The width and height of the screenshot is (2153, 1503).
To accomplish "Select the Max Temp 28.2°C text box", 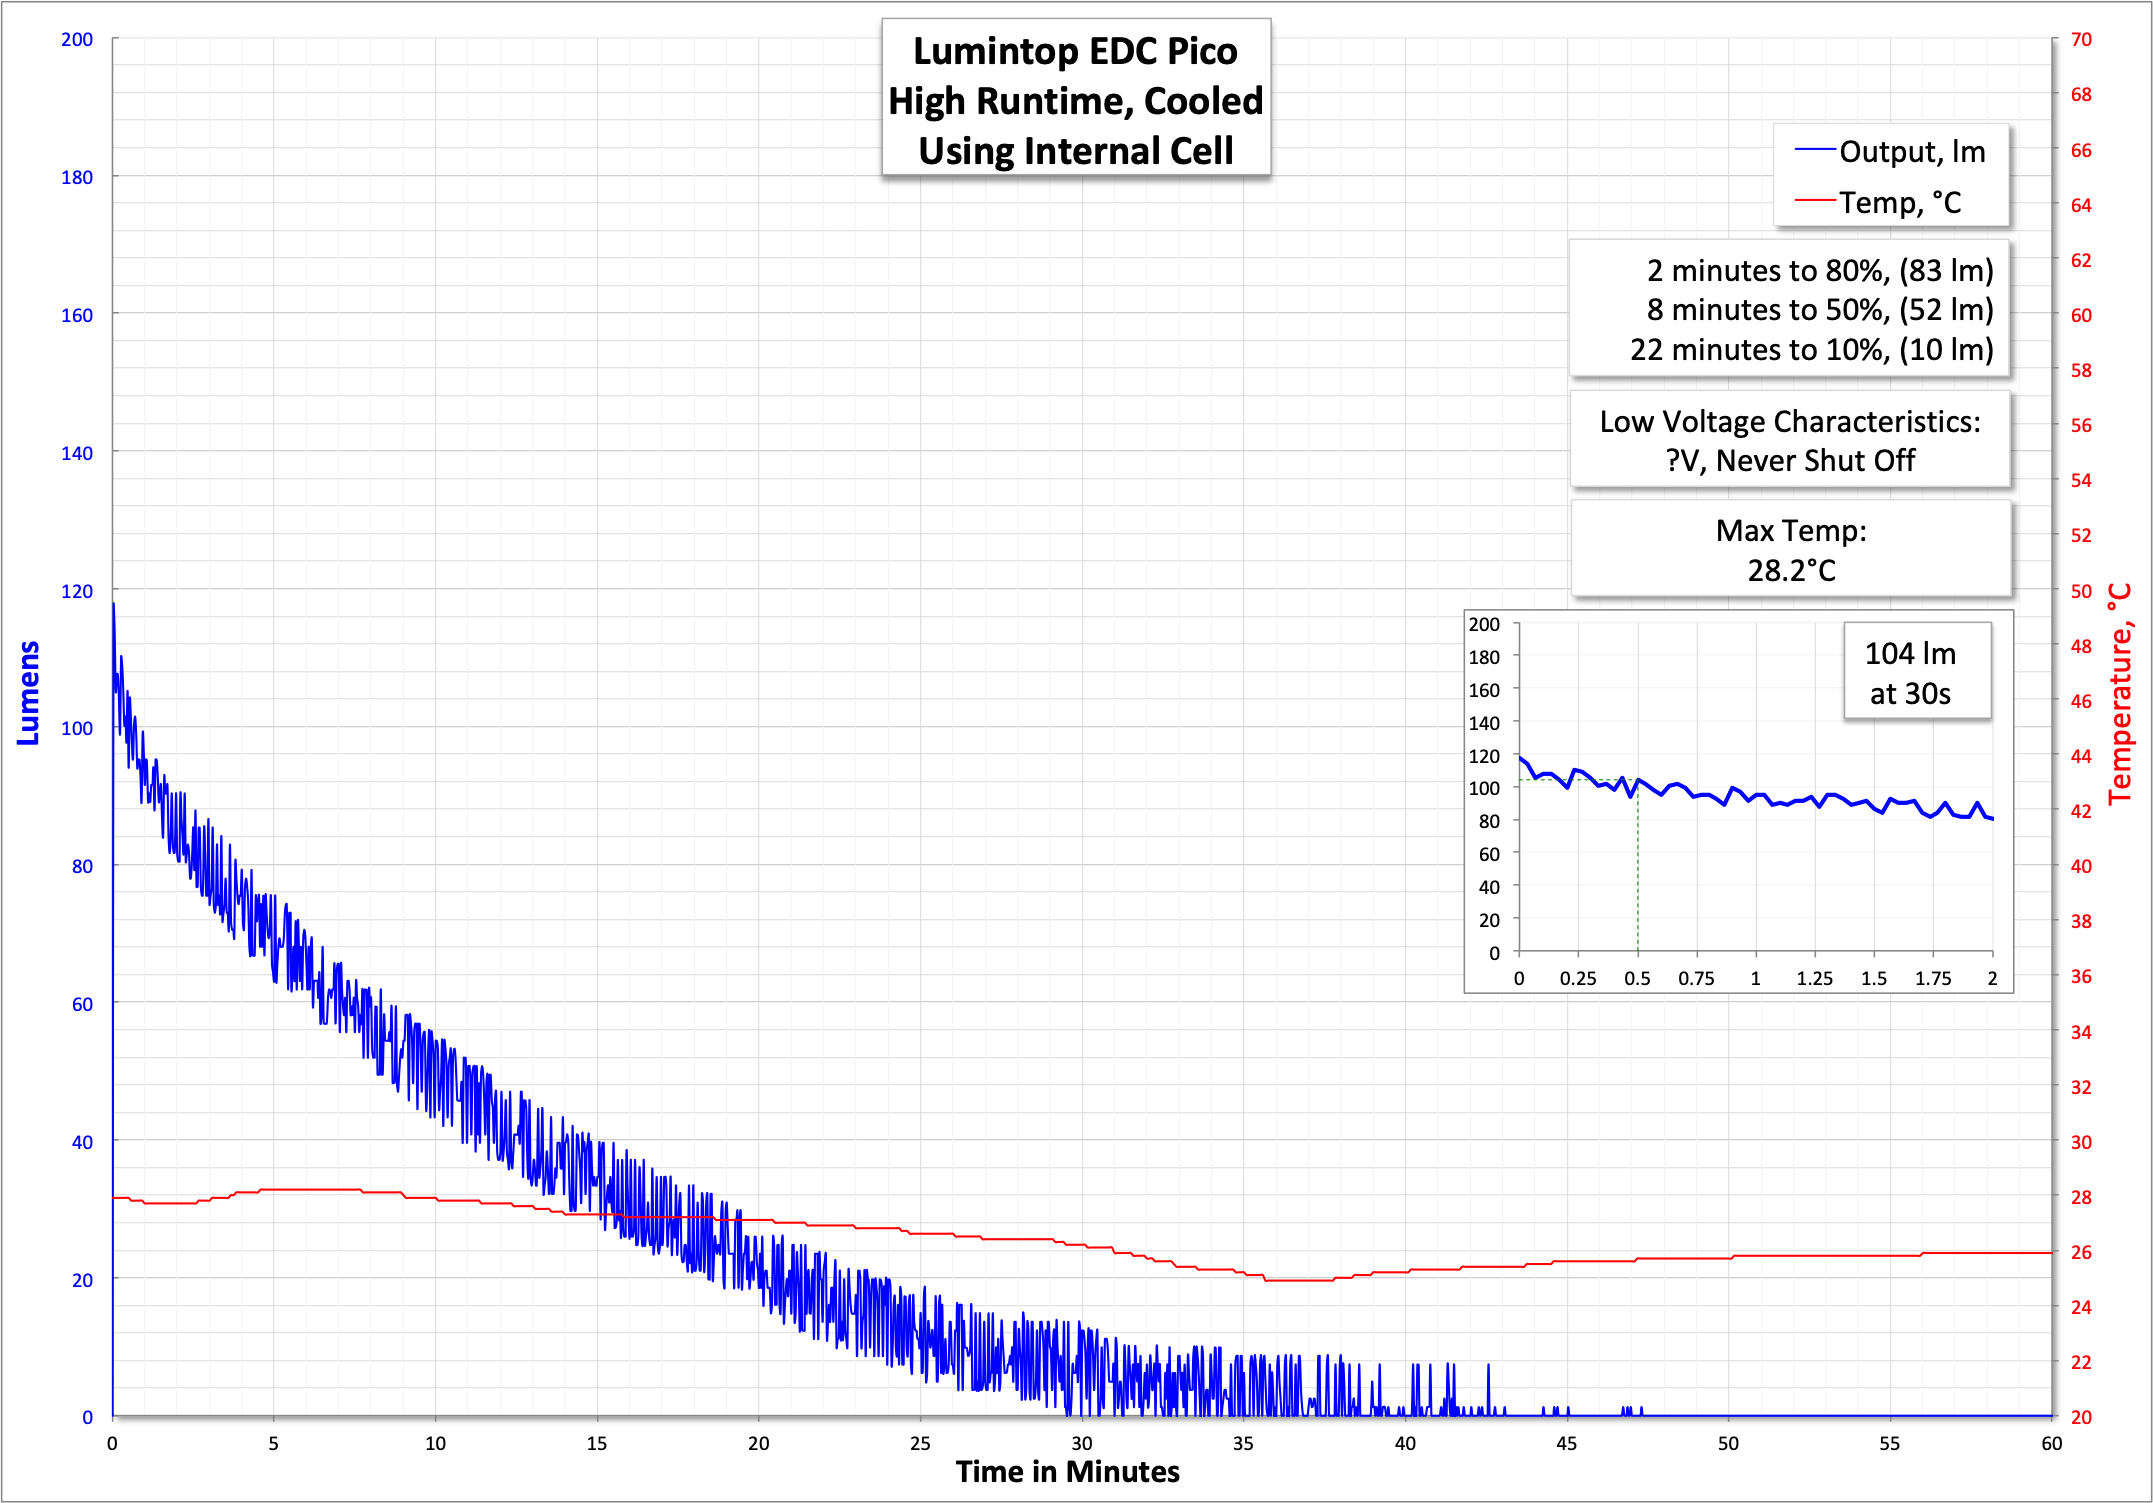I will pyautogui.click(x=1790, y=550).
